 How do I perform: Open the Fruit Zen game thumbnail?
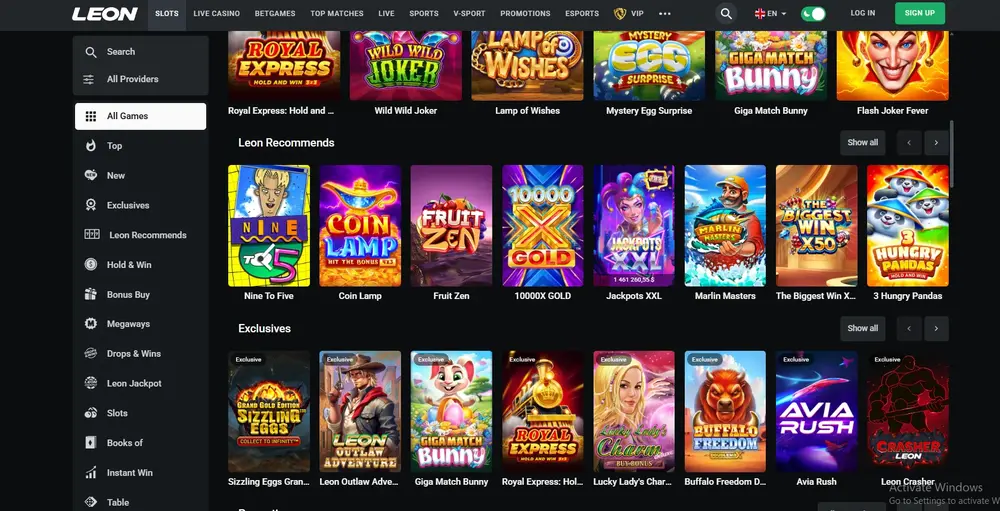[451, 226]
